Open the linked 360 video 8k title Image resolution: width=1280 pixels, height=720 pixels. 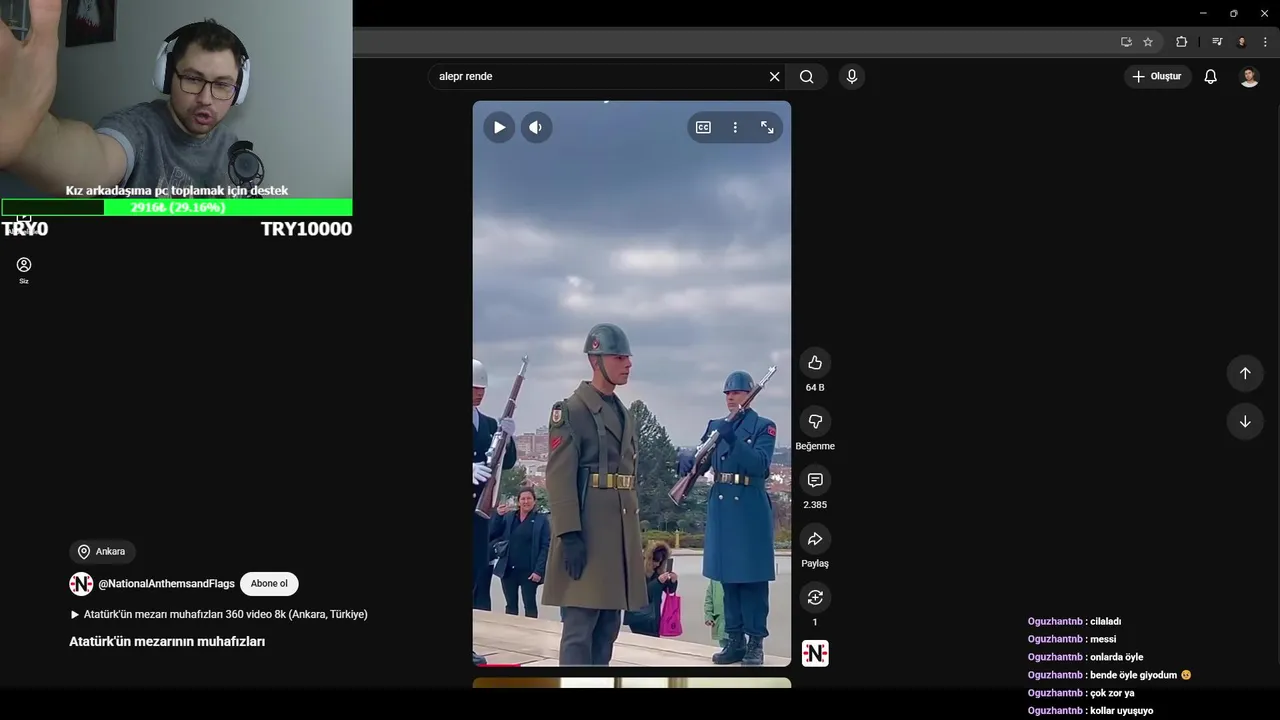(x=218, y=614)
